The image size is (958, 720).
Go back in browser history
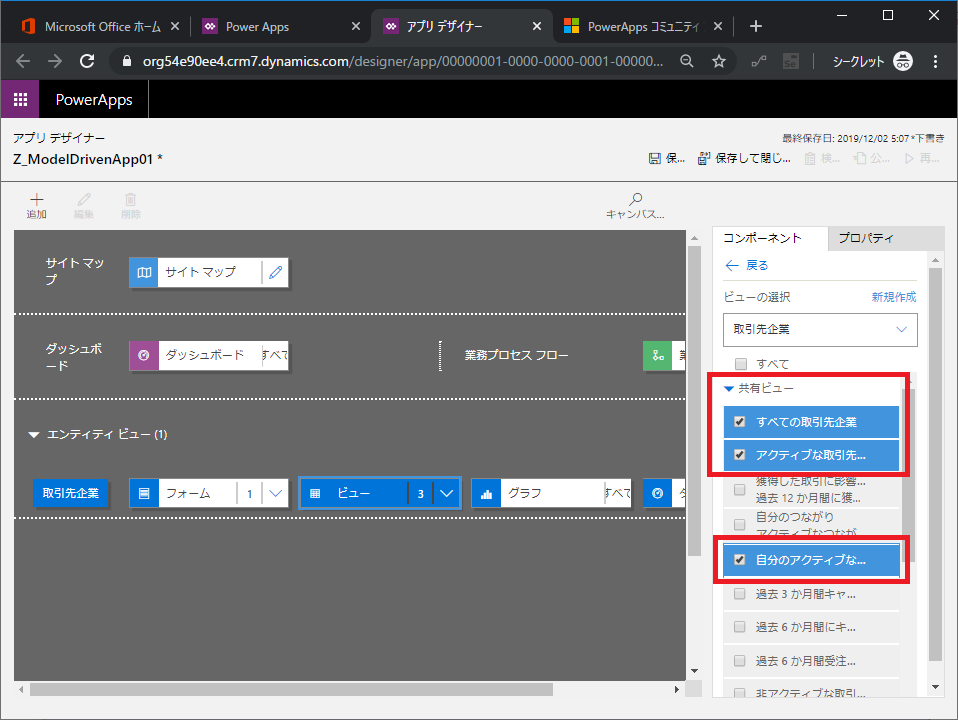pos(23,61)
